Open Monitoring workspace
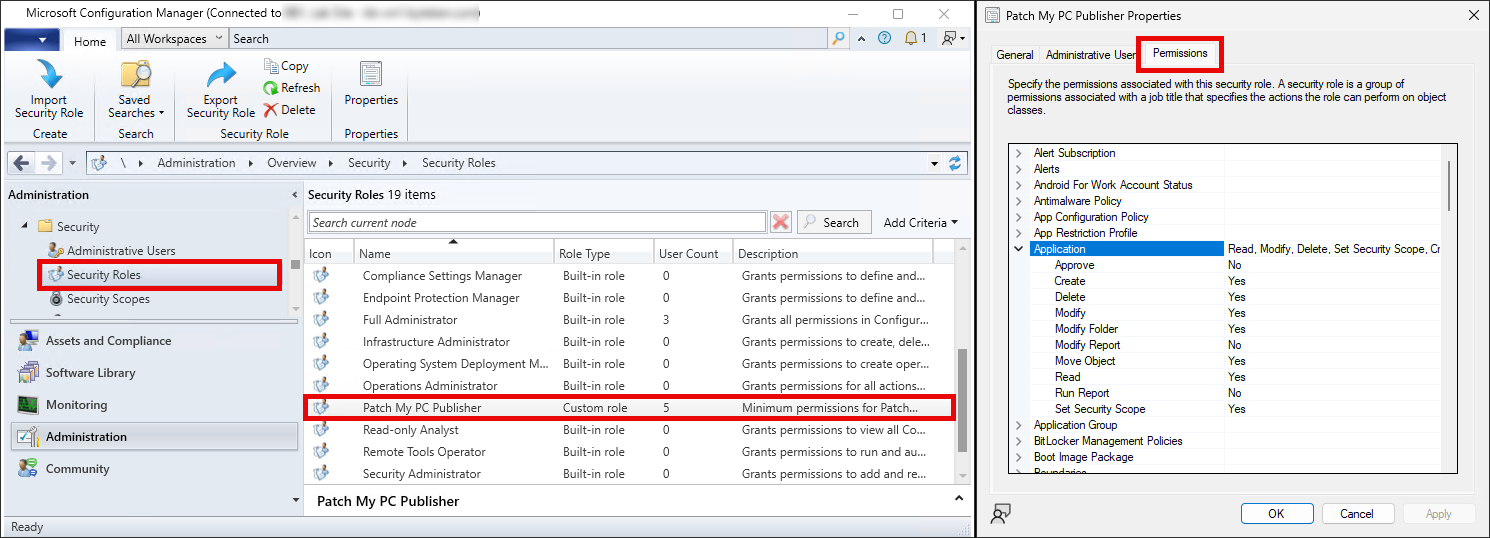 154,405
